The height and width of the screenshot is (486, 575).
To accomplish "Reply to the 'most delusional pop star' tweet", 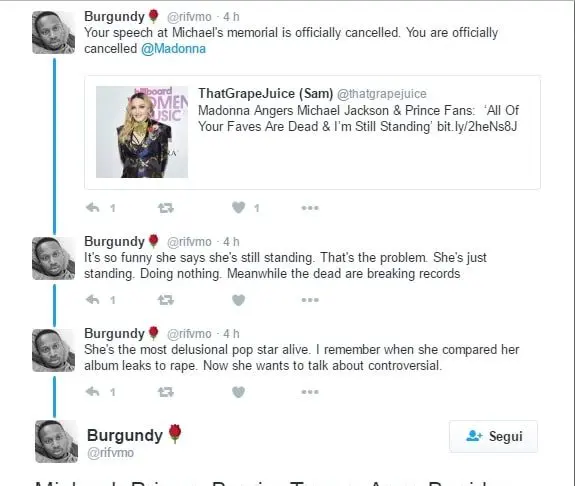I will 93,392.
